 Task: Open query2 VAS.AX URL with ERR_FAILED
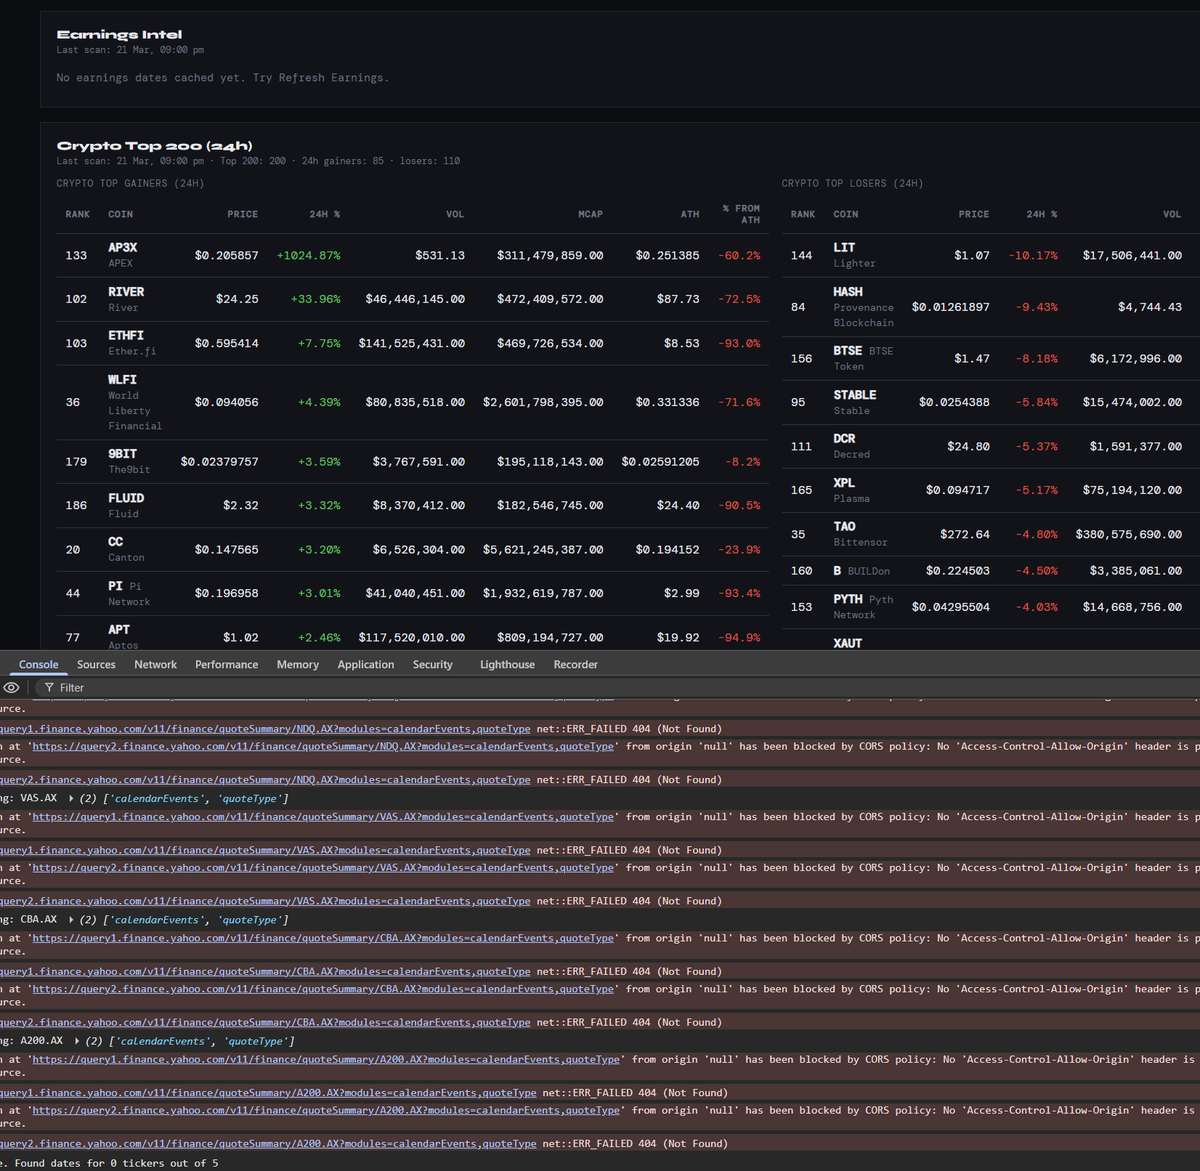click(x=265, y=901)
